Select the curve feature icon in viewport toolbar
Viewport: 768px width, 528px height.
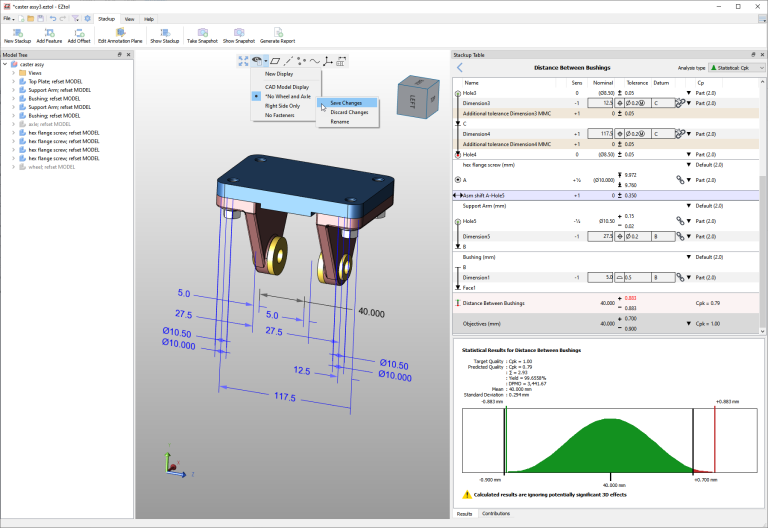tap(314, 61)
